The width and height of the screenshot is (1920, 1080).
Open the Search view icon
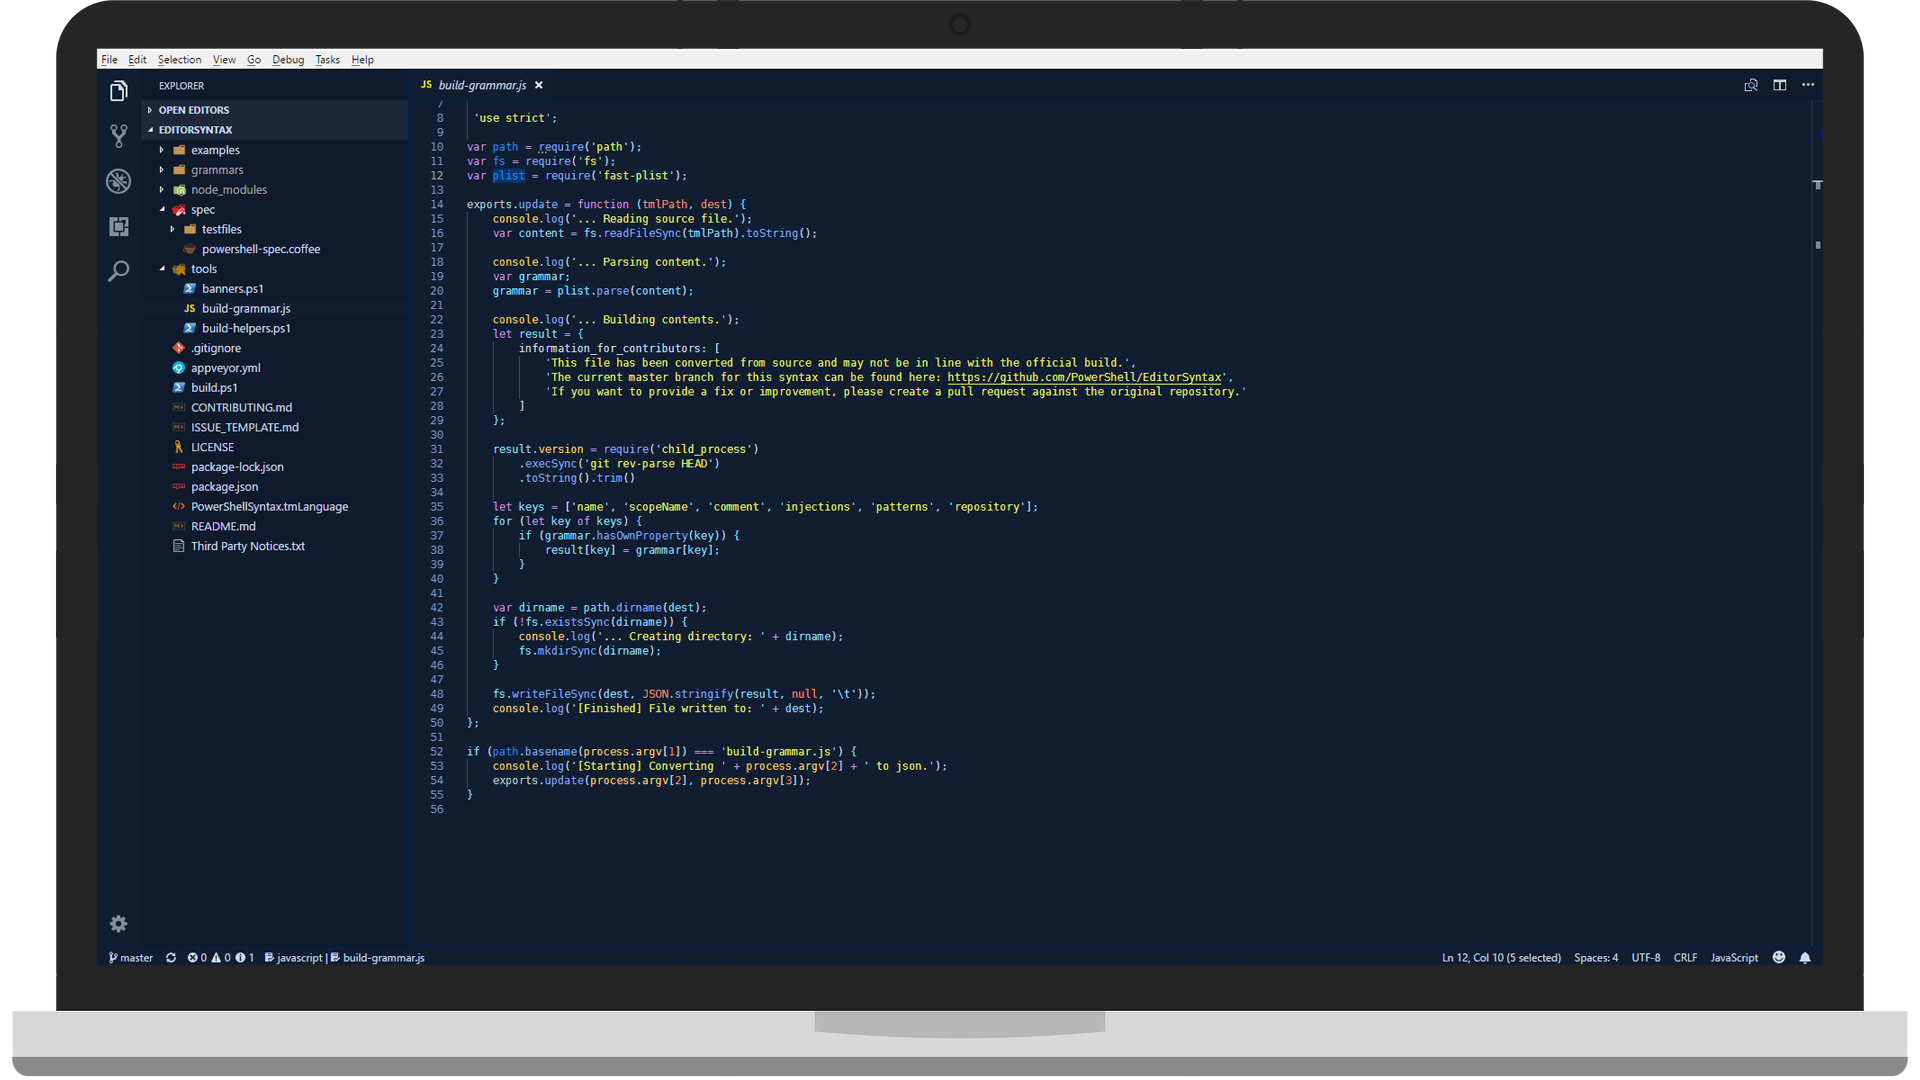coord(119,271)
